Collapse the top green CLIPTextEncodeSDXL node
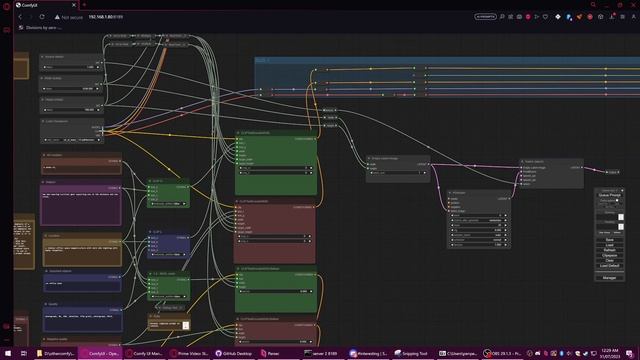This screenshot has height=360, width=640. point(238,133)
